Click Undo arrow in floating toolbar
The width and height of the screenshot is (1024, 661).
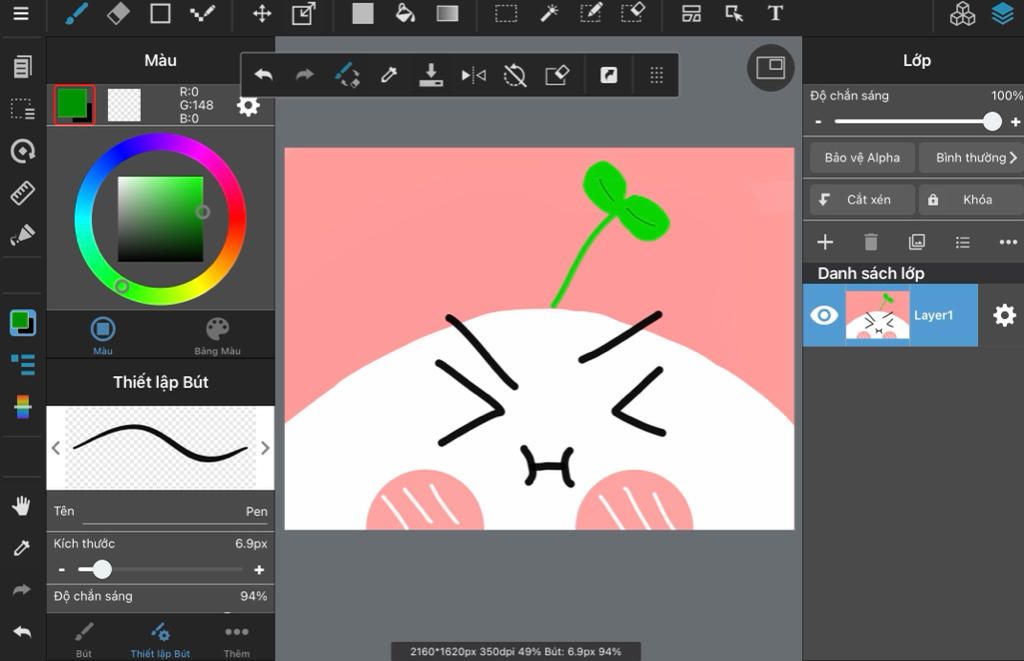coord(264,75)
